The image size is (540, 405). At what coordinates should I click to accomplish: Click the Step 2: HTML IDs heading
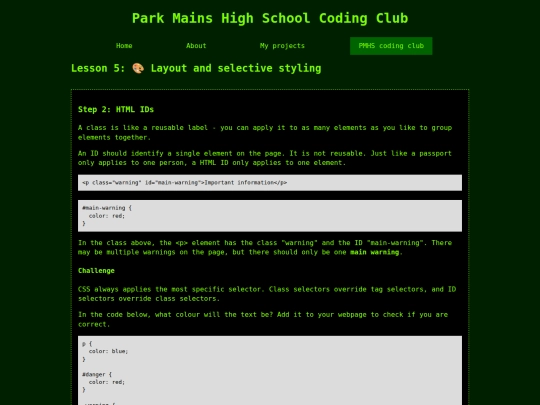[116, 110]
